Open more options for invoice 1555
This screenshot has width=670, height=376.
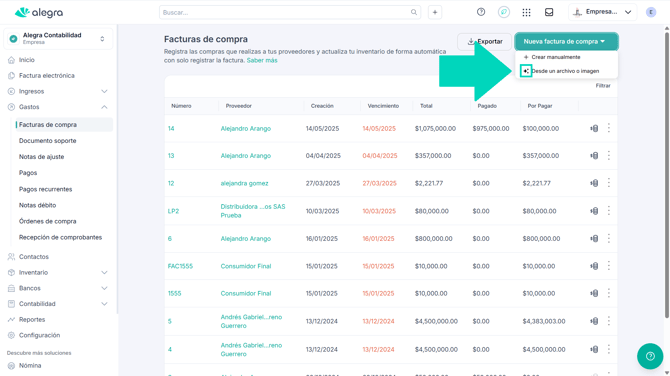pos(609,293)
